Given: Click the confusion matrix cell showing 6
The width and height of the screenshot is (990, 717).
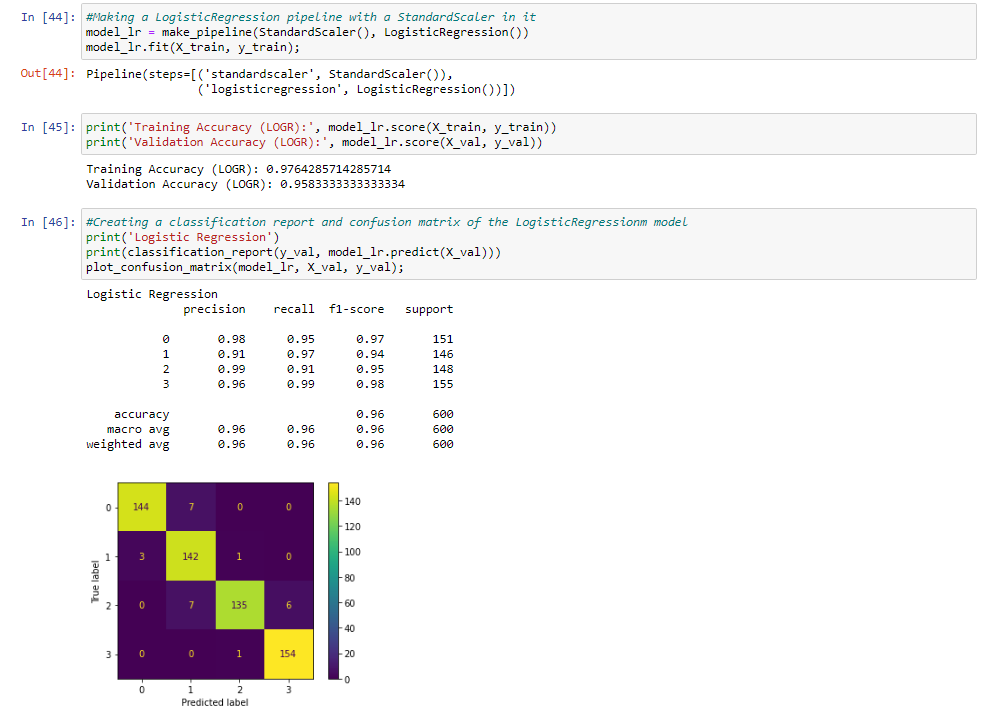Looking at the screenshot, I should [289, 605].
